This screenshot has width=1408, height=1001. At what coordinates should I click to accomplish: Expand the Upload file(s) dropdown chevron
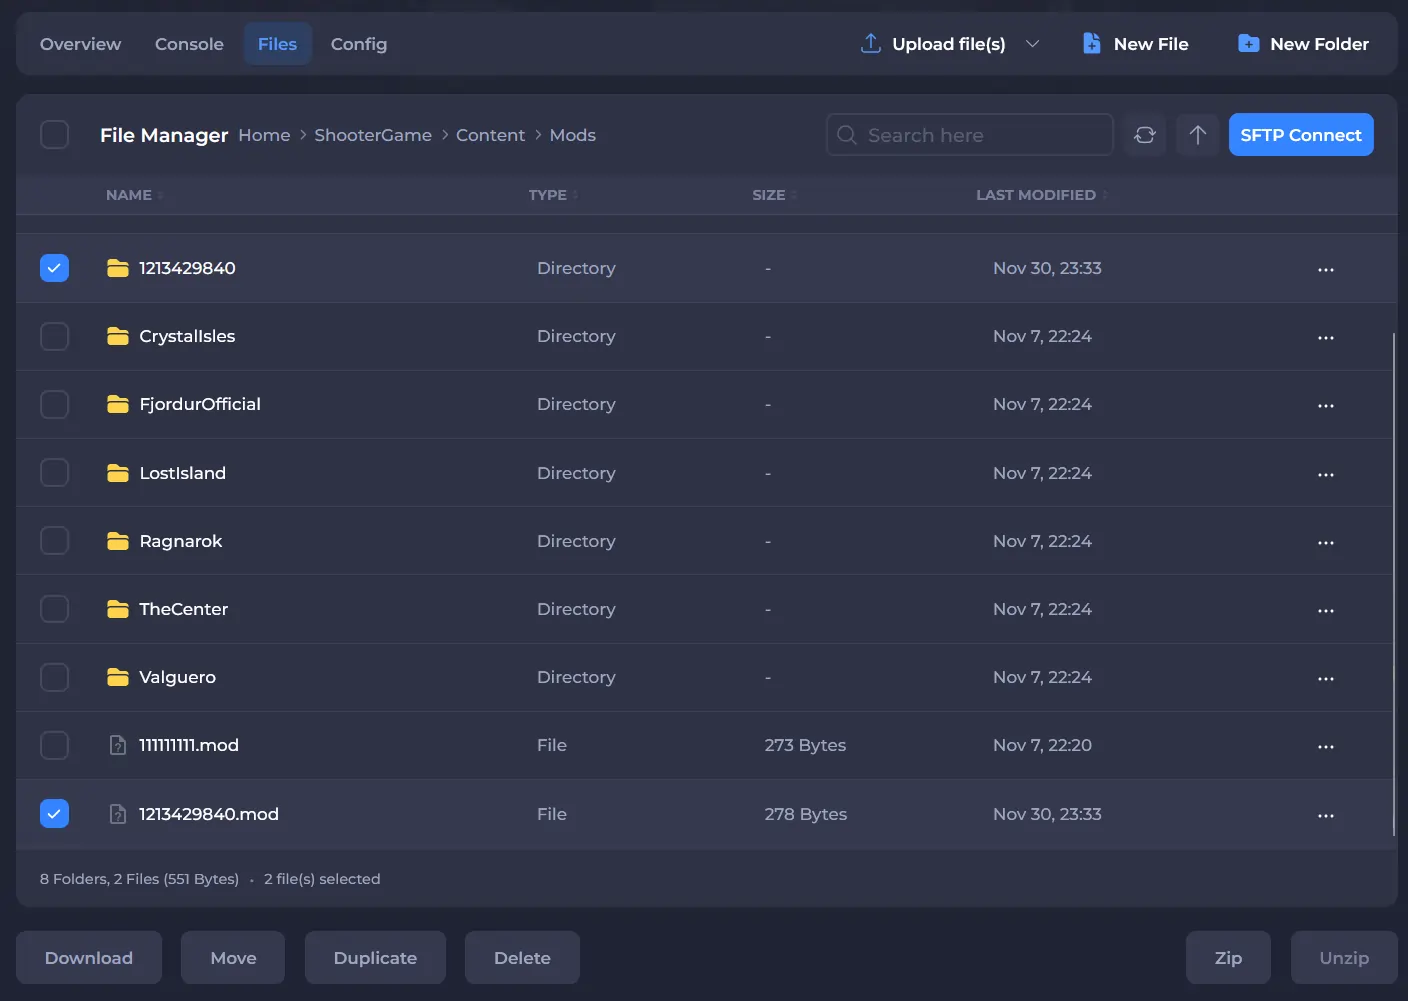coord(1033,44)
